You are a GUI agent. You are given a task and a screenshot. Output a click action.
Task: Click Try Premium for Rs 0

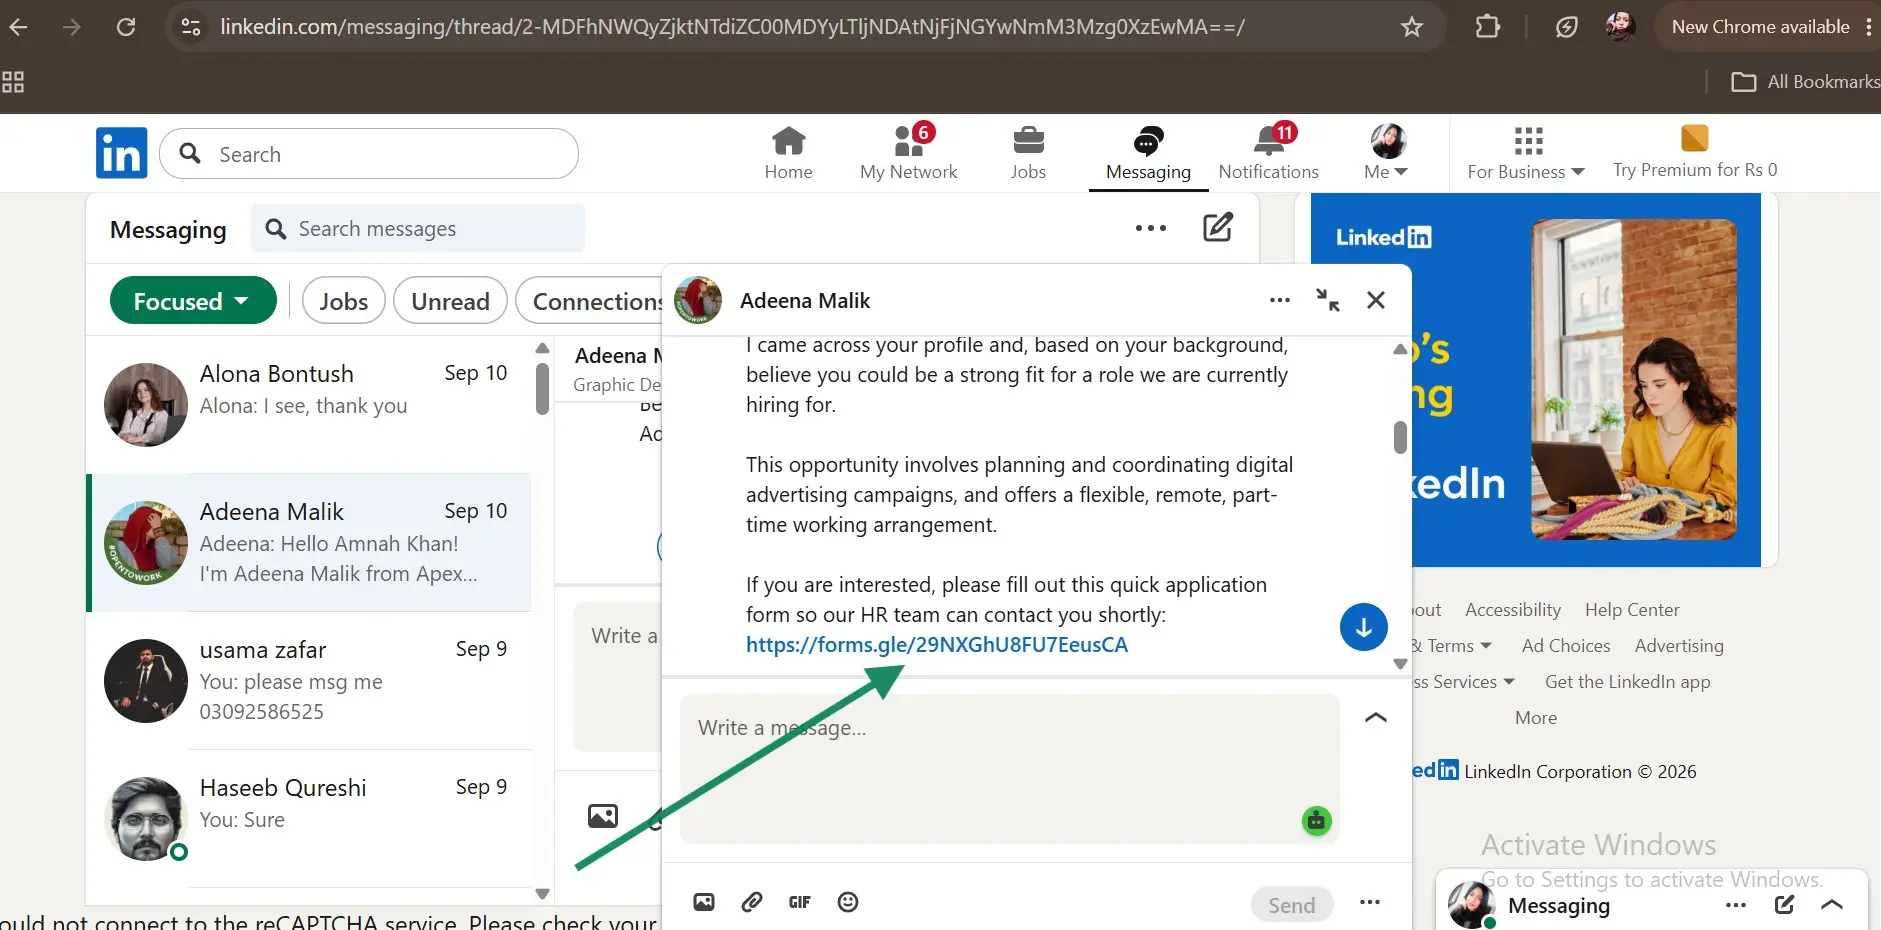[1695, 153]
